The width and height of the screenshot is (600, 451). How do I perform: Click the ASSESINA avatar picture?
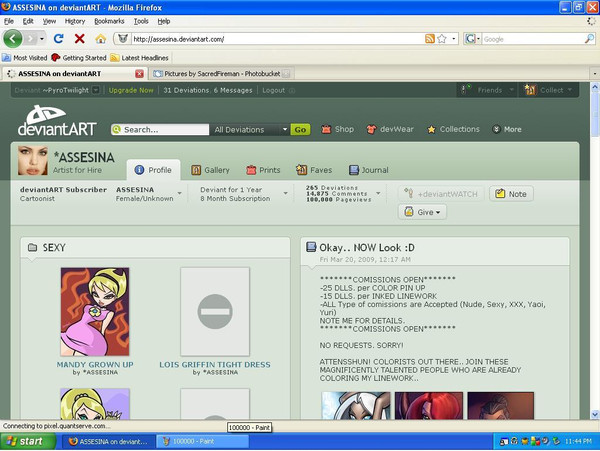coord(33,161)
